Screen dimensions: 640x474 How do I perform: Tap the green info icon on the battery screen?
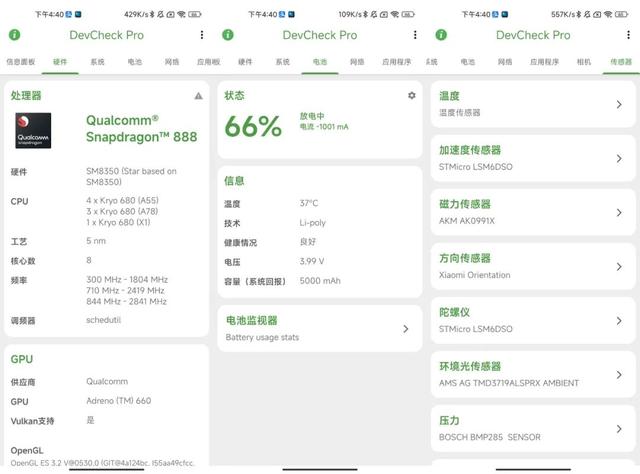tap(228, 35)
